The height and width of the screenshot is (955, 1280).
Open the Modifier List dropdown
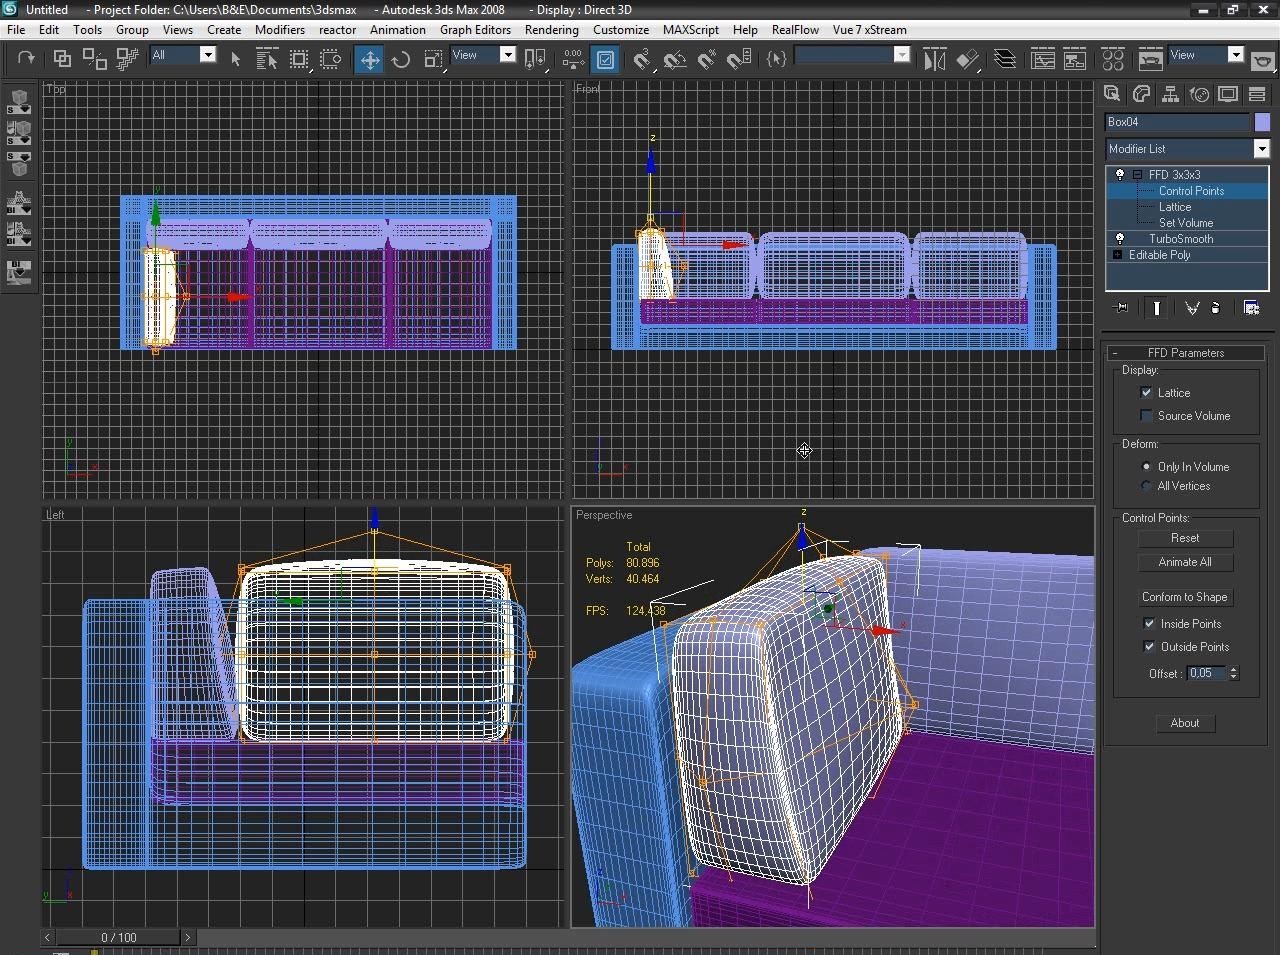coord(1261,149)
